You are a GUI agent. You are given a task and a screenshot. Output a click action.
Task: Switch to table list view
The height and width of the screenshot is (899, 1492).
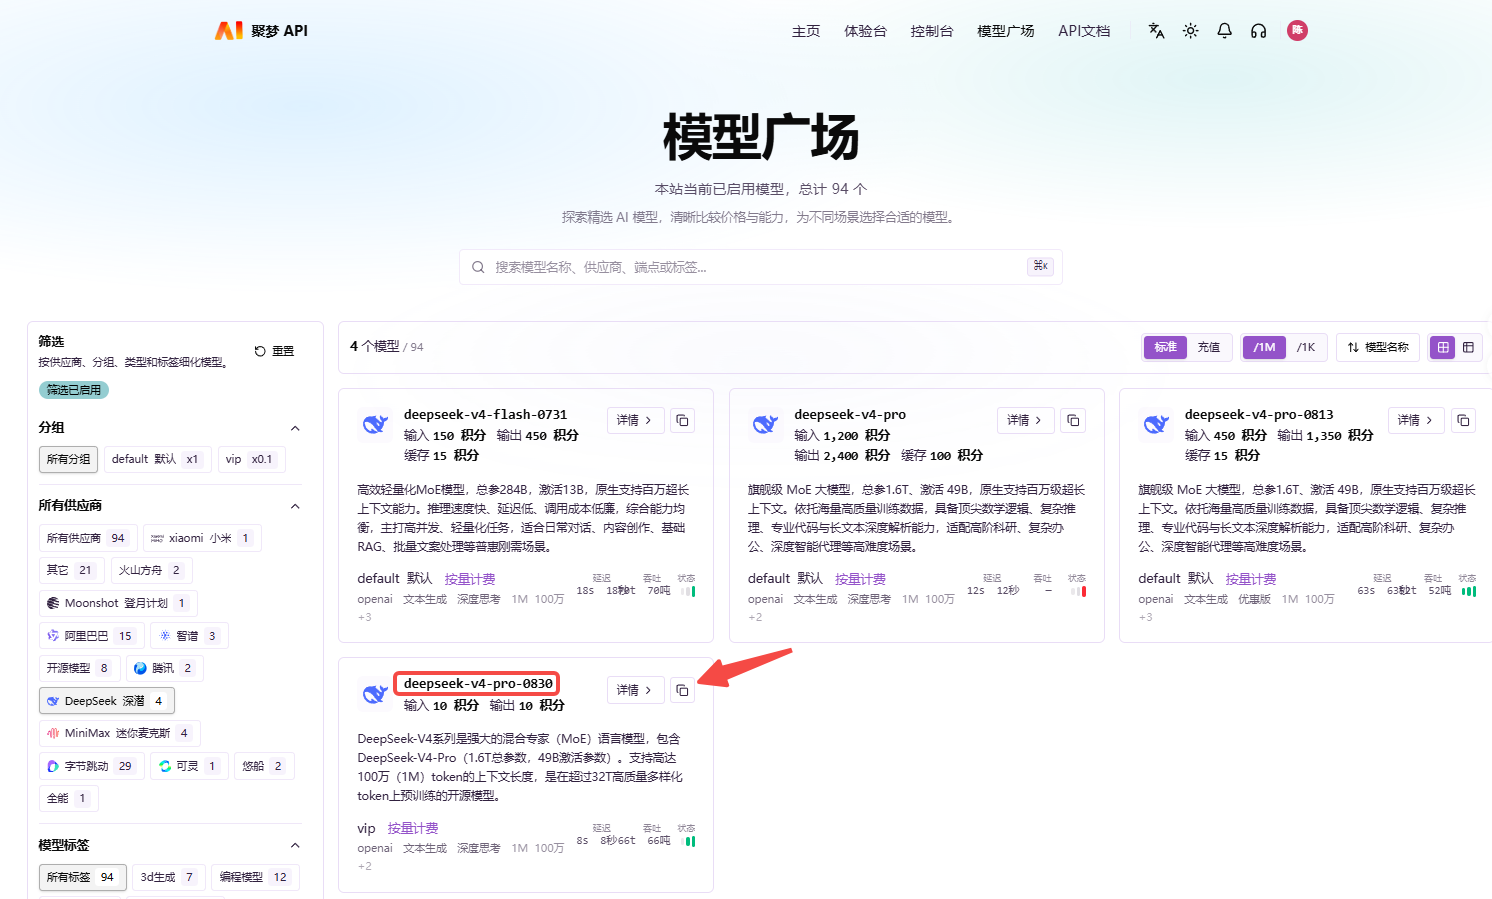click(x=1468, y=347)
